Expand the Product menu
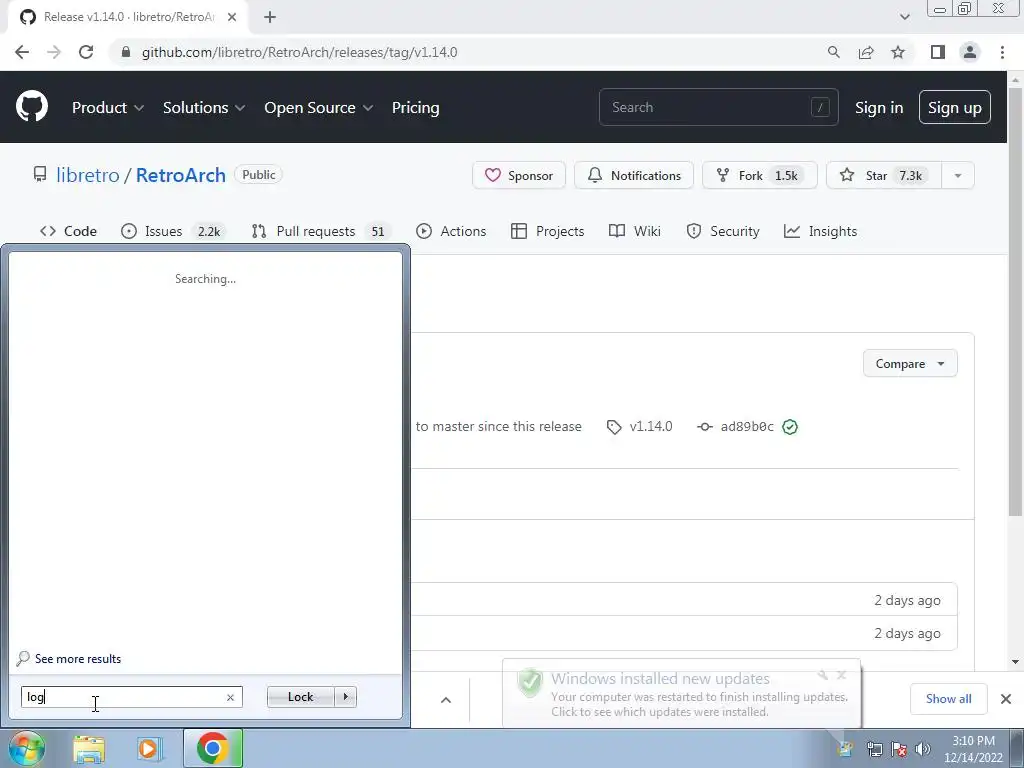Image resolution: width=1024 pixels, height=768 pixels. tap(107, 108)
